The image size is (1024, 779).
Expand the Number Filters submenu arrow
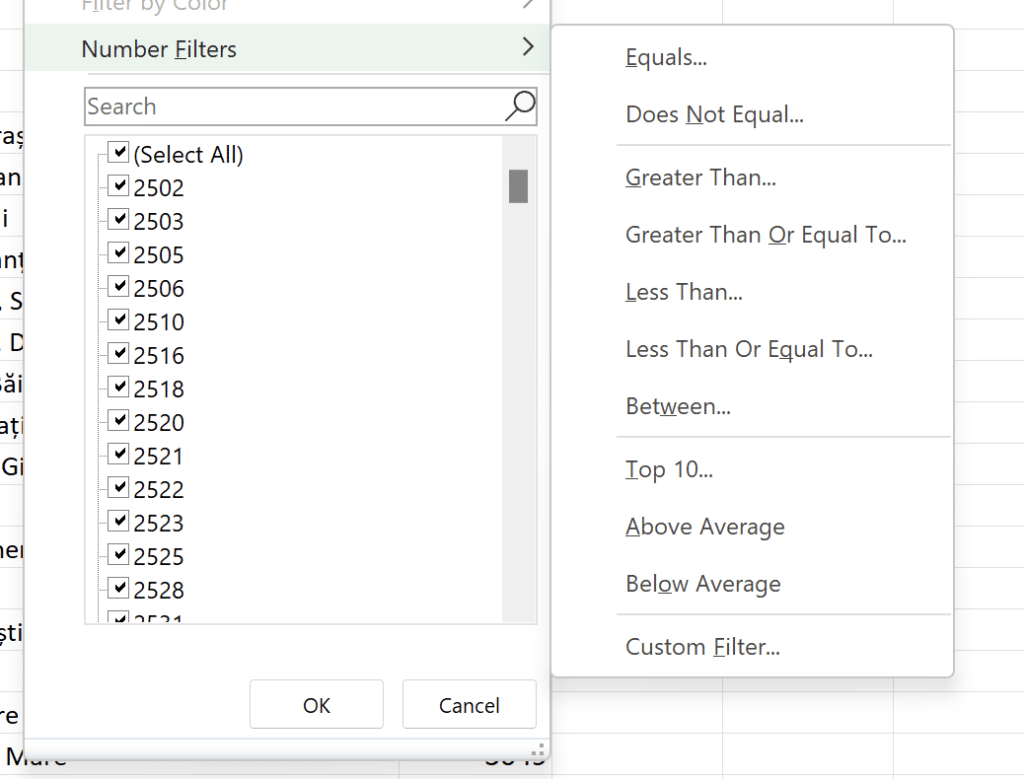[528, 47]
